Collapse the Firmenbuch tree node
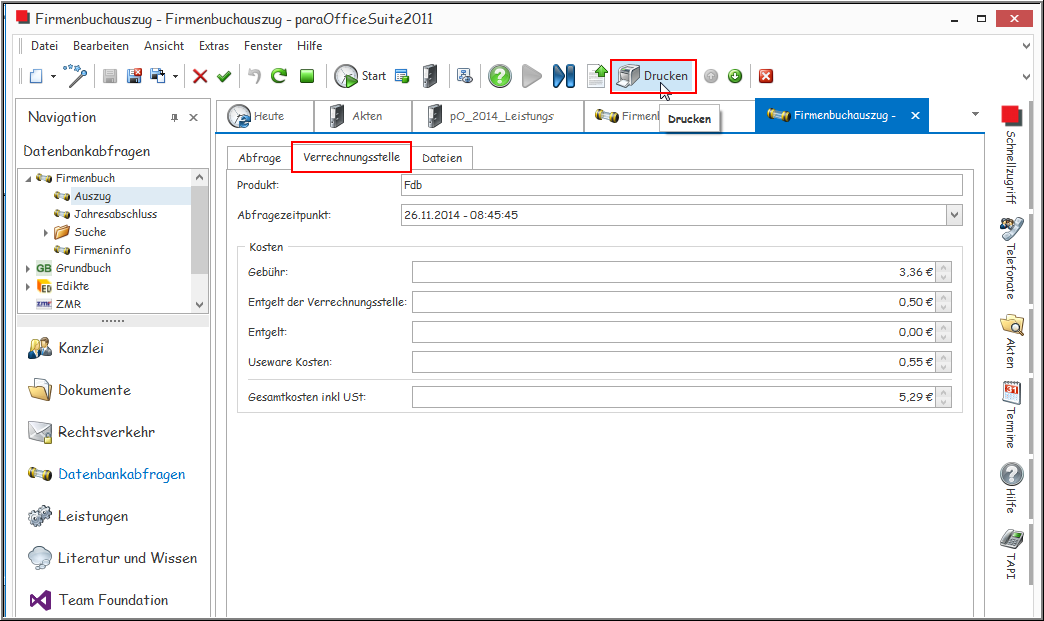1044x621 pixels. (28, 178)
